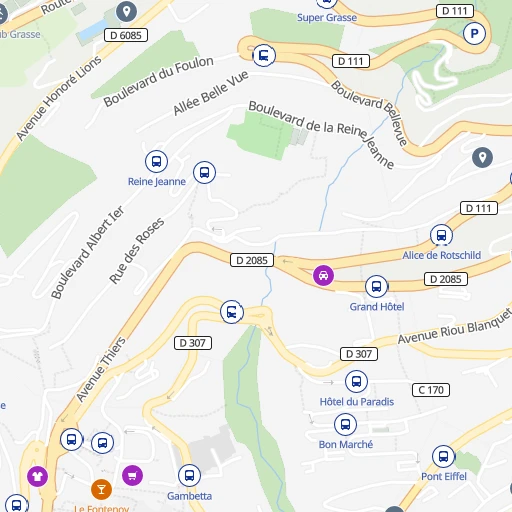512x512 pixels.
Task: Click the Super Grasse label
Action: [327, 17]
